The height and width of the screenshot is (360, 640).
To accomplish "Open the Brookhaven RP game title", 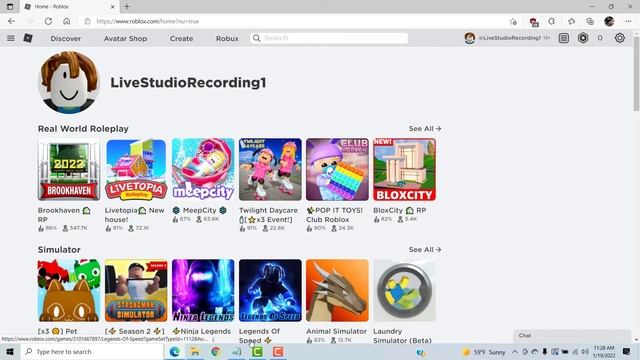I will click(64, 215).
